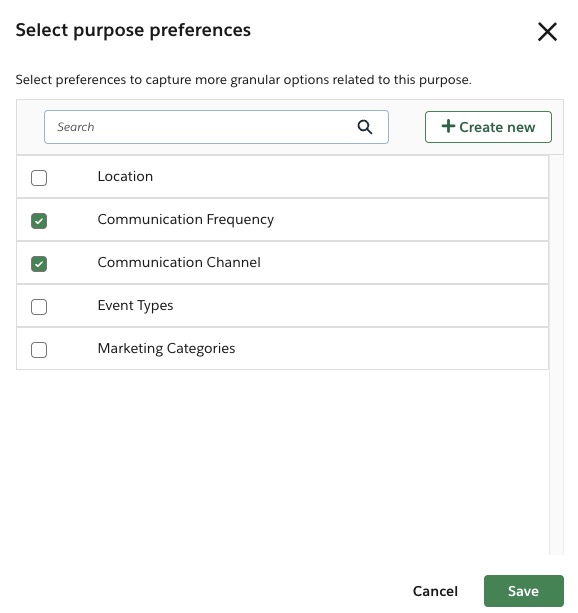
Task: Enable the Event Types checkbox
Action: [x=39, y=307]
